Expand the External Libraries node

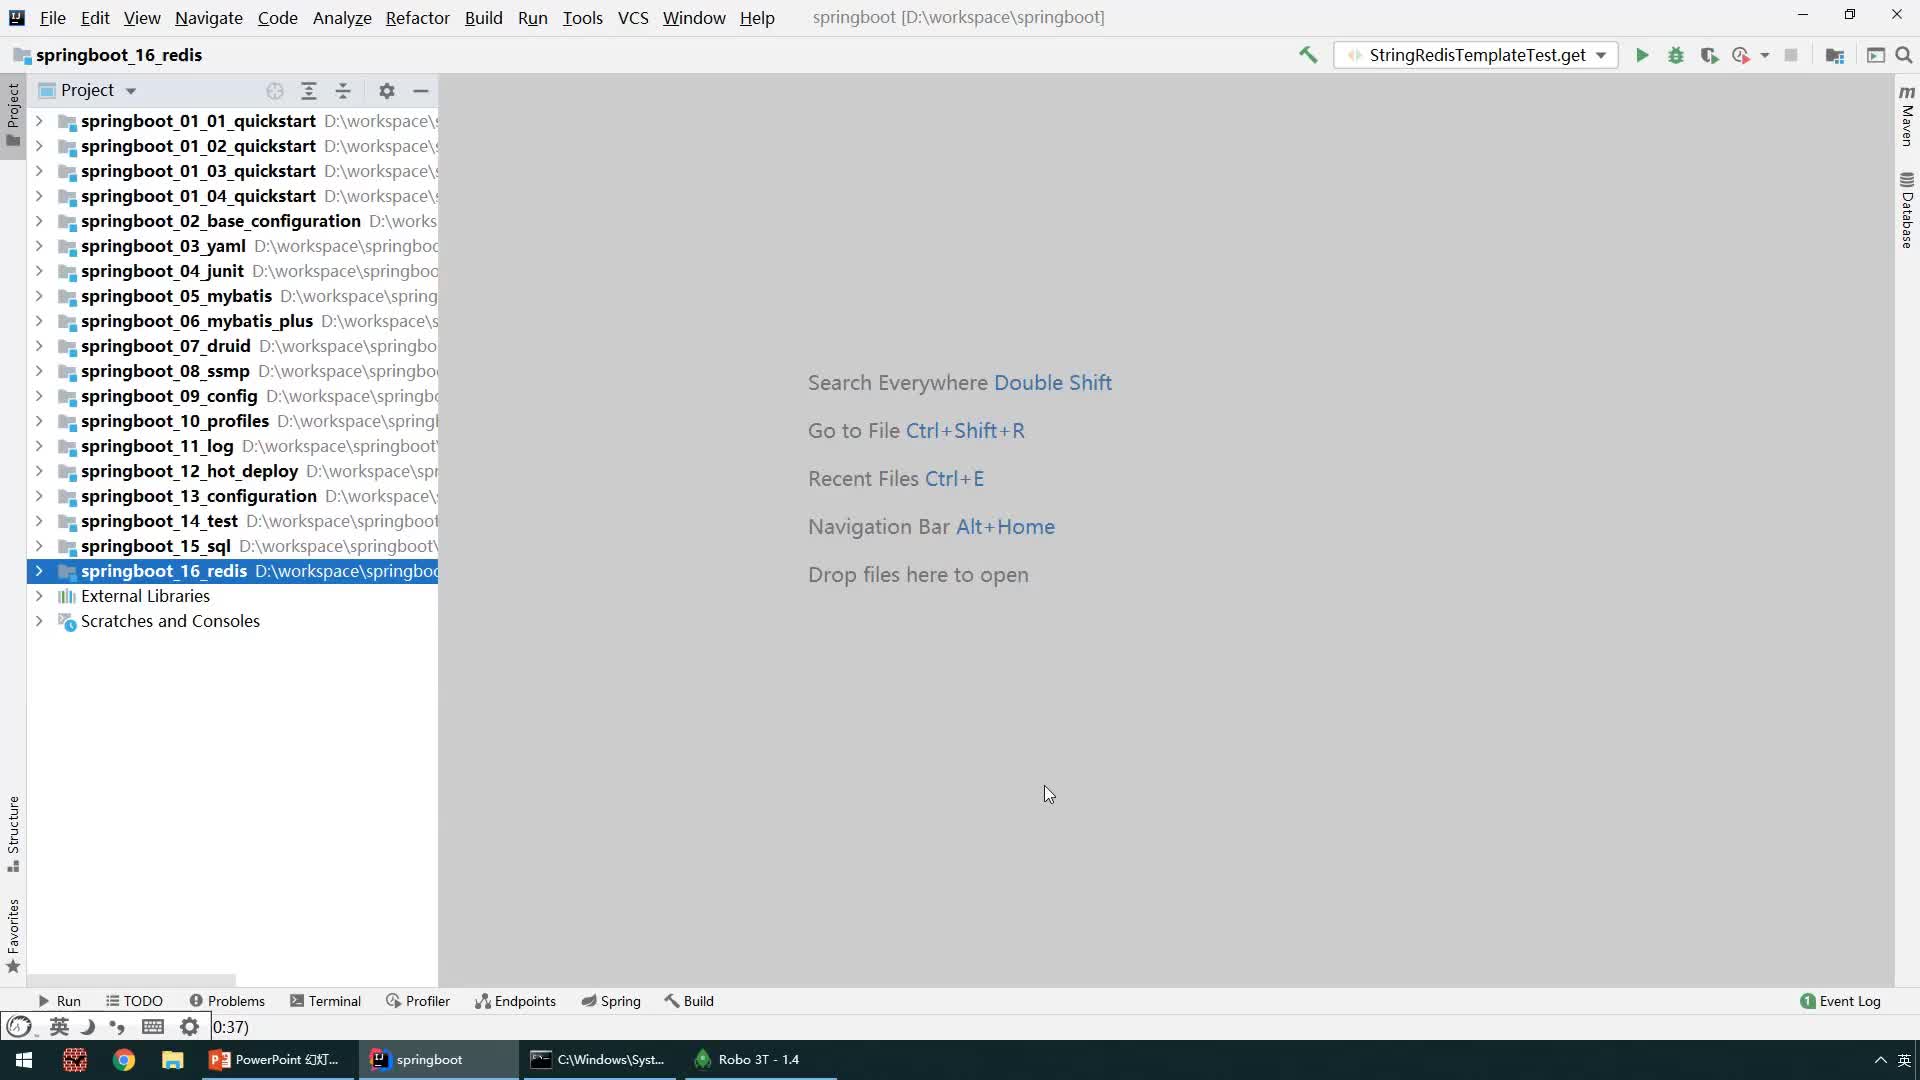coord(39,596)
